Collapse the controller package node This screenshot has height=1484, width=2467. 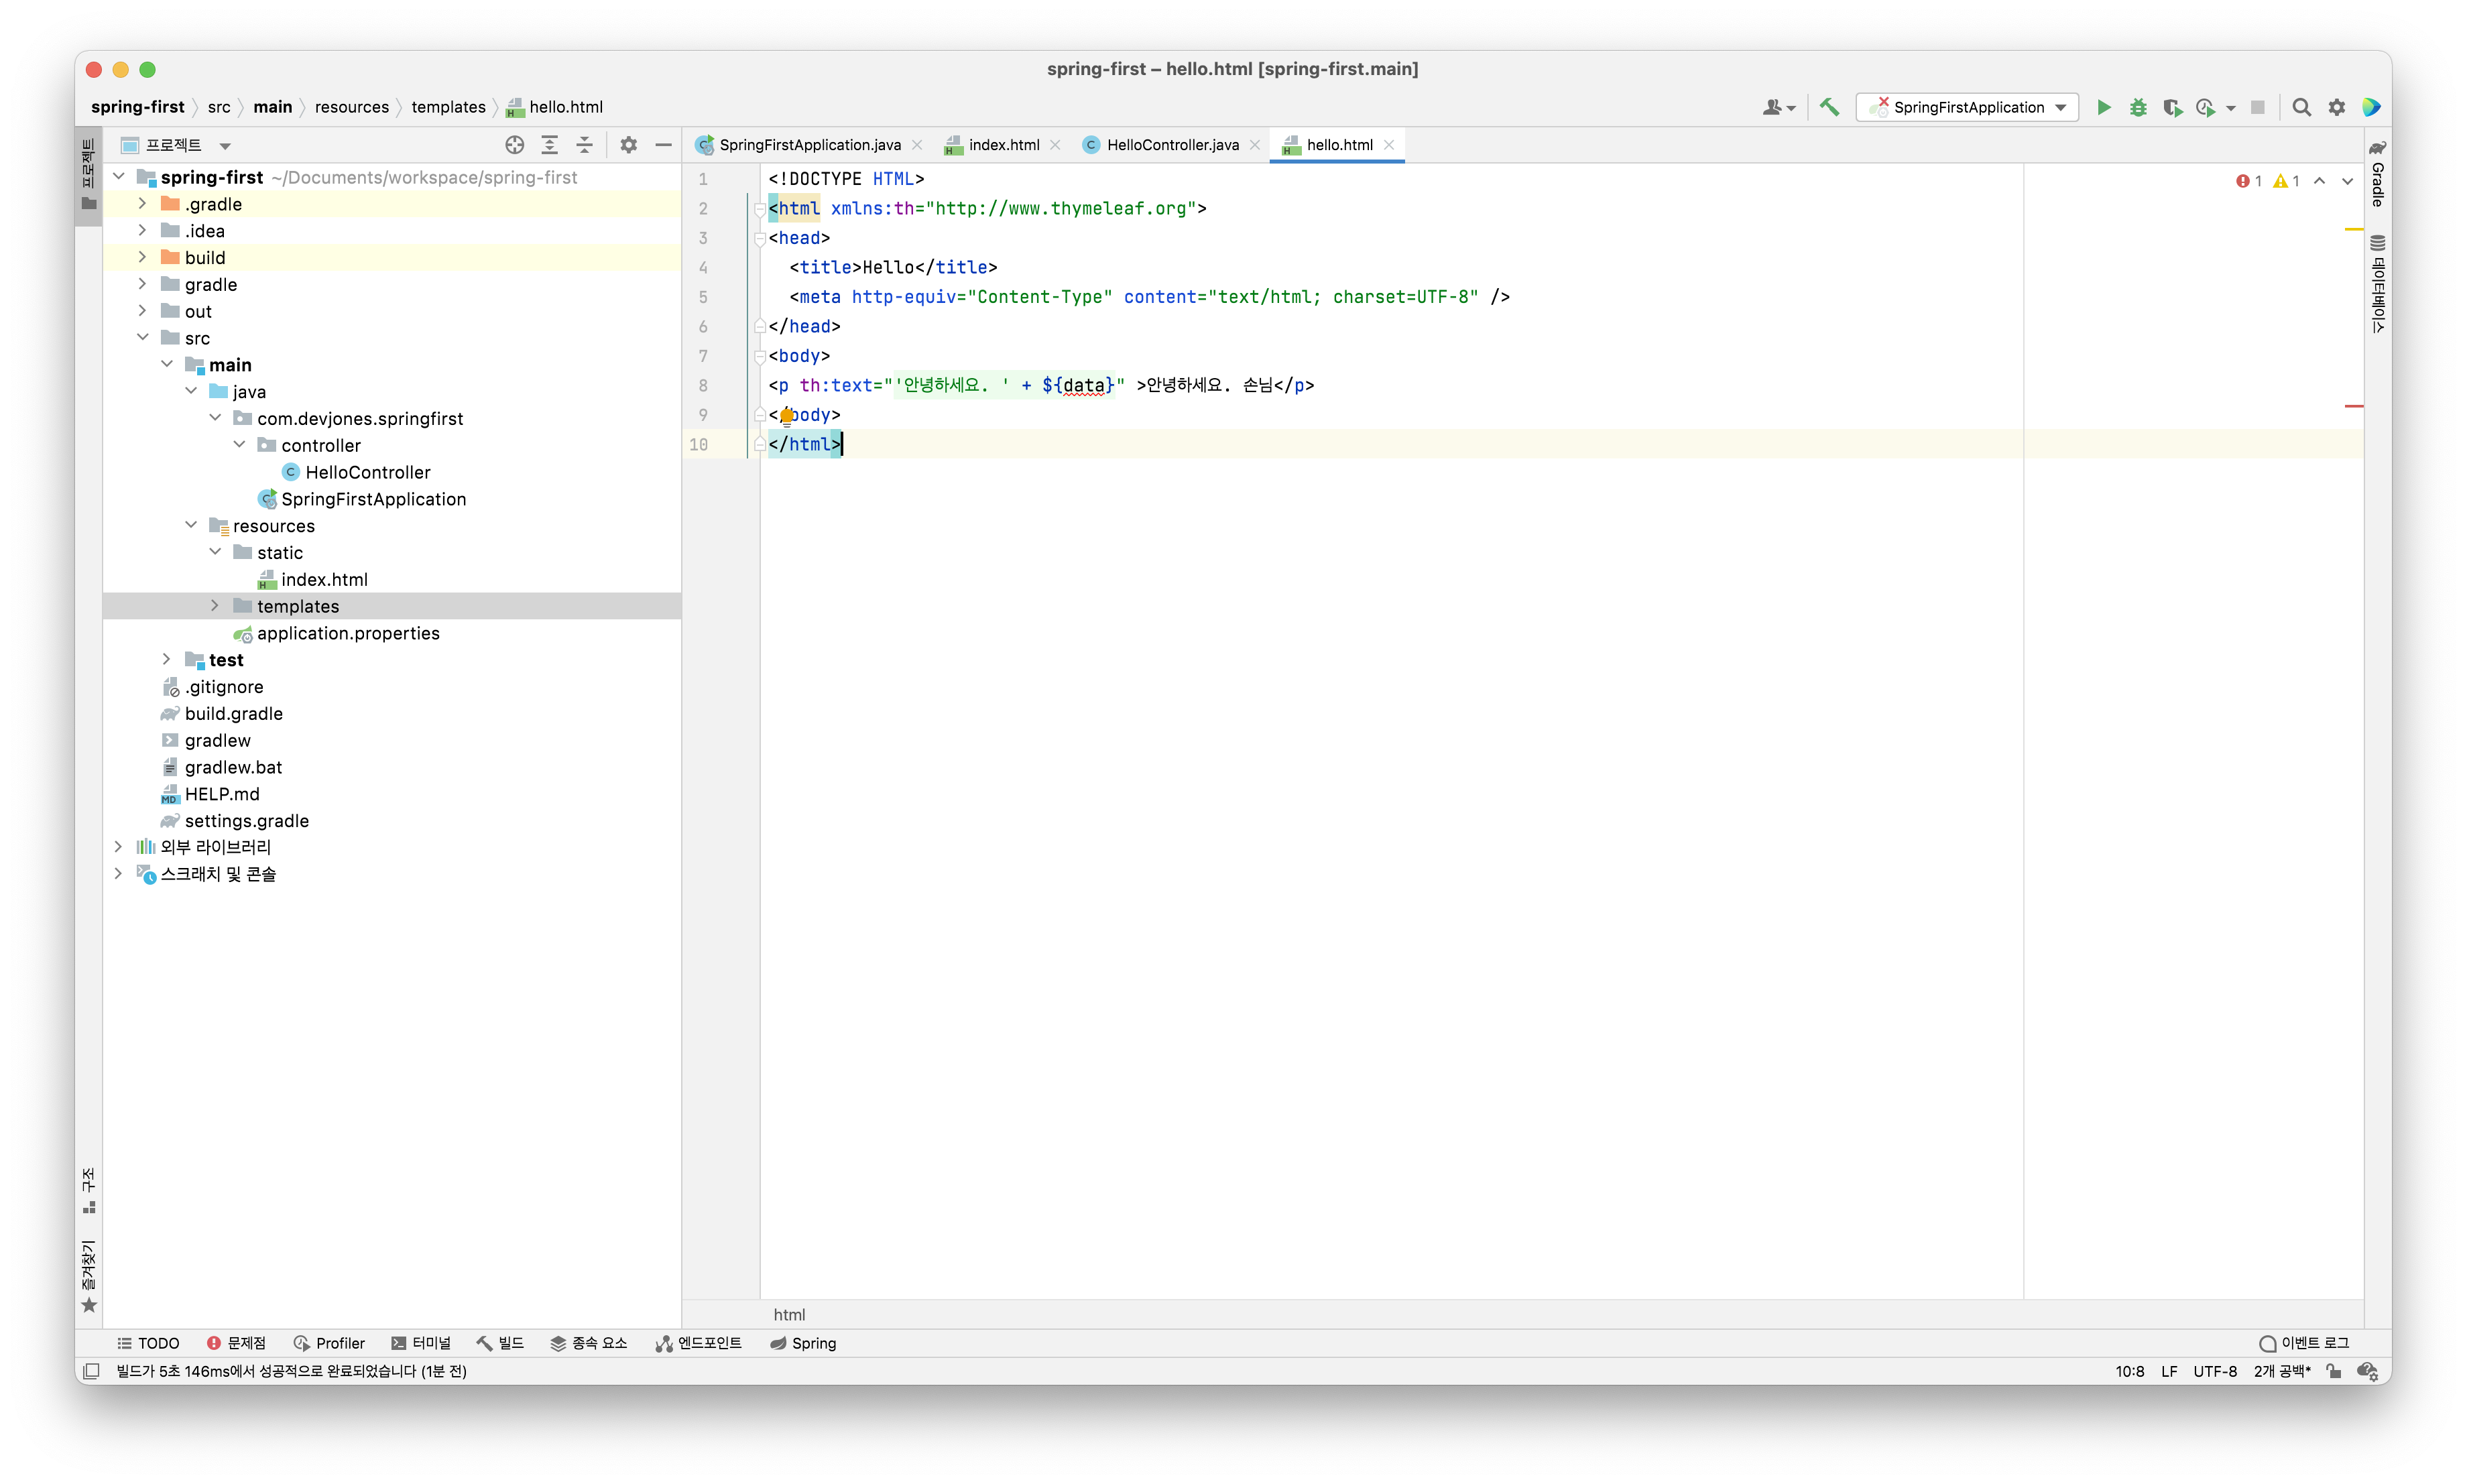pos(240,445)
